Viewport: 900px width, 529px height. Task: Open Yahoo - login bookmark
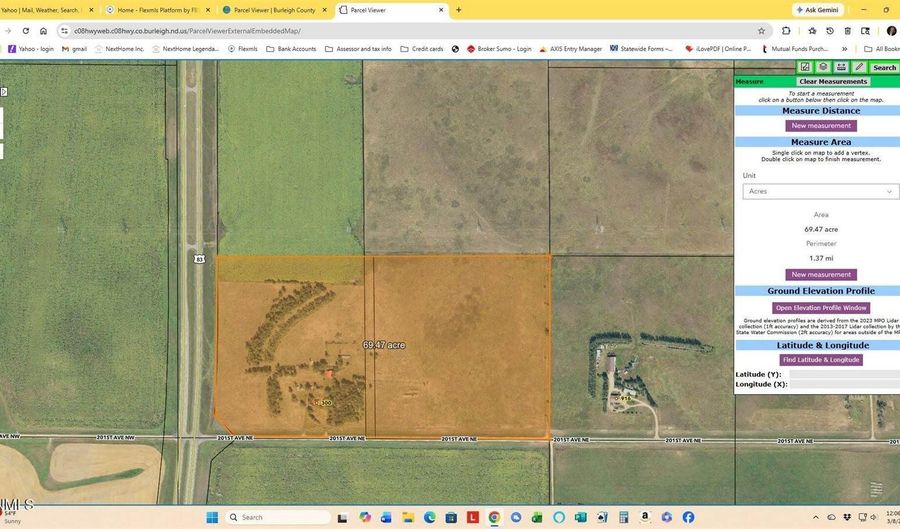[30, 49]
